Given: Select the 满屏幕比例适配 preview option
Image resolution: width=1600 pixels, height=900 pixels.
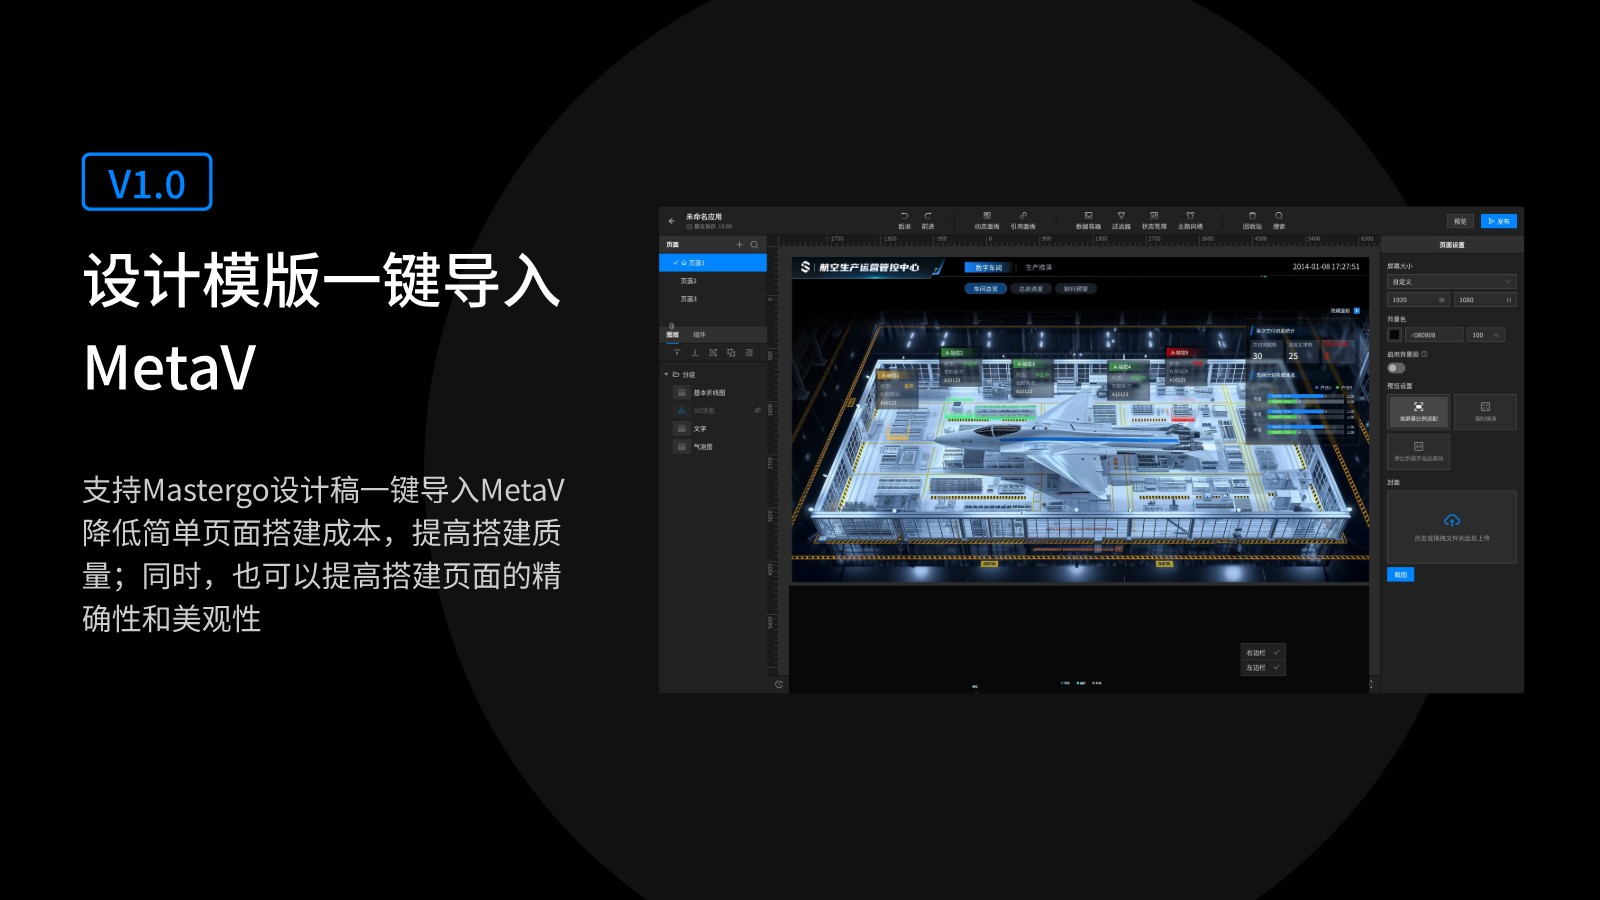Looking at the screenshot, I should click(1419, 411).
